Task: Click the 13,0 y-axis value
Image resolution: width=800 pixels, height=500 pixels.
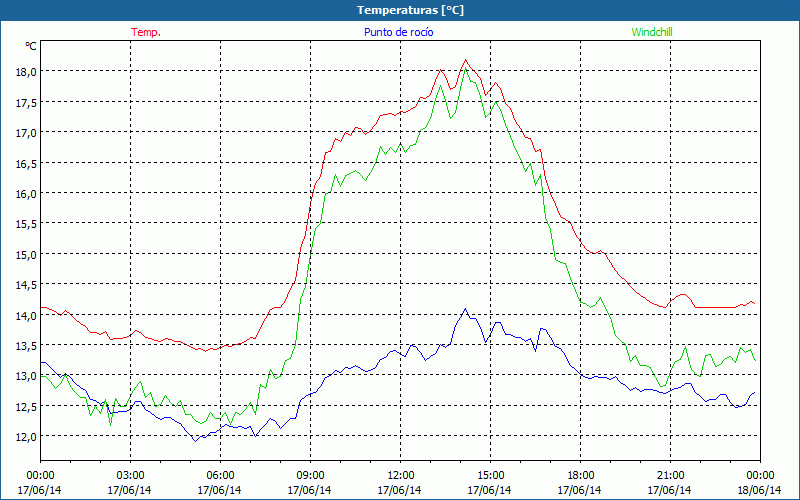Action: click(26, 376)
